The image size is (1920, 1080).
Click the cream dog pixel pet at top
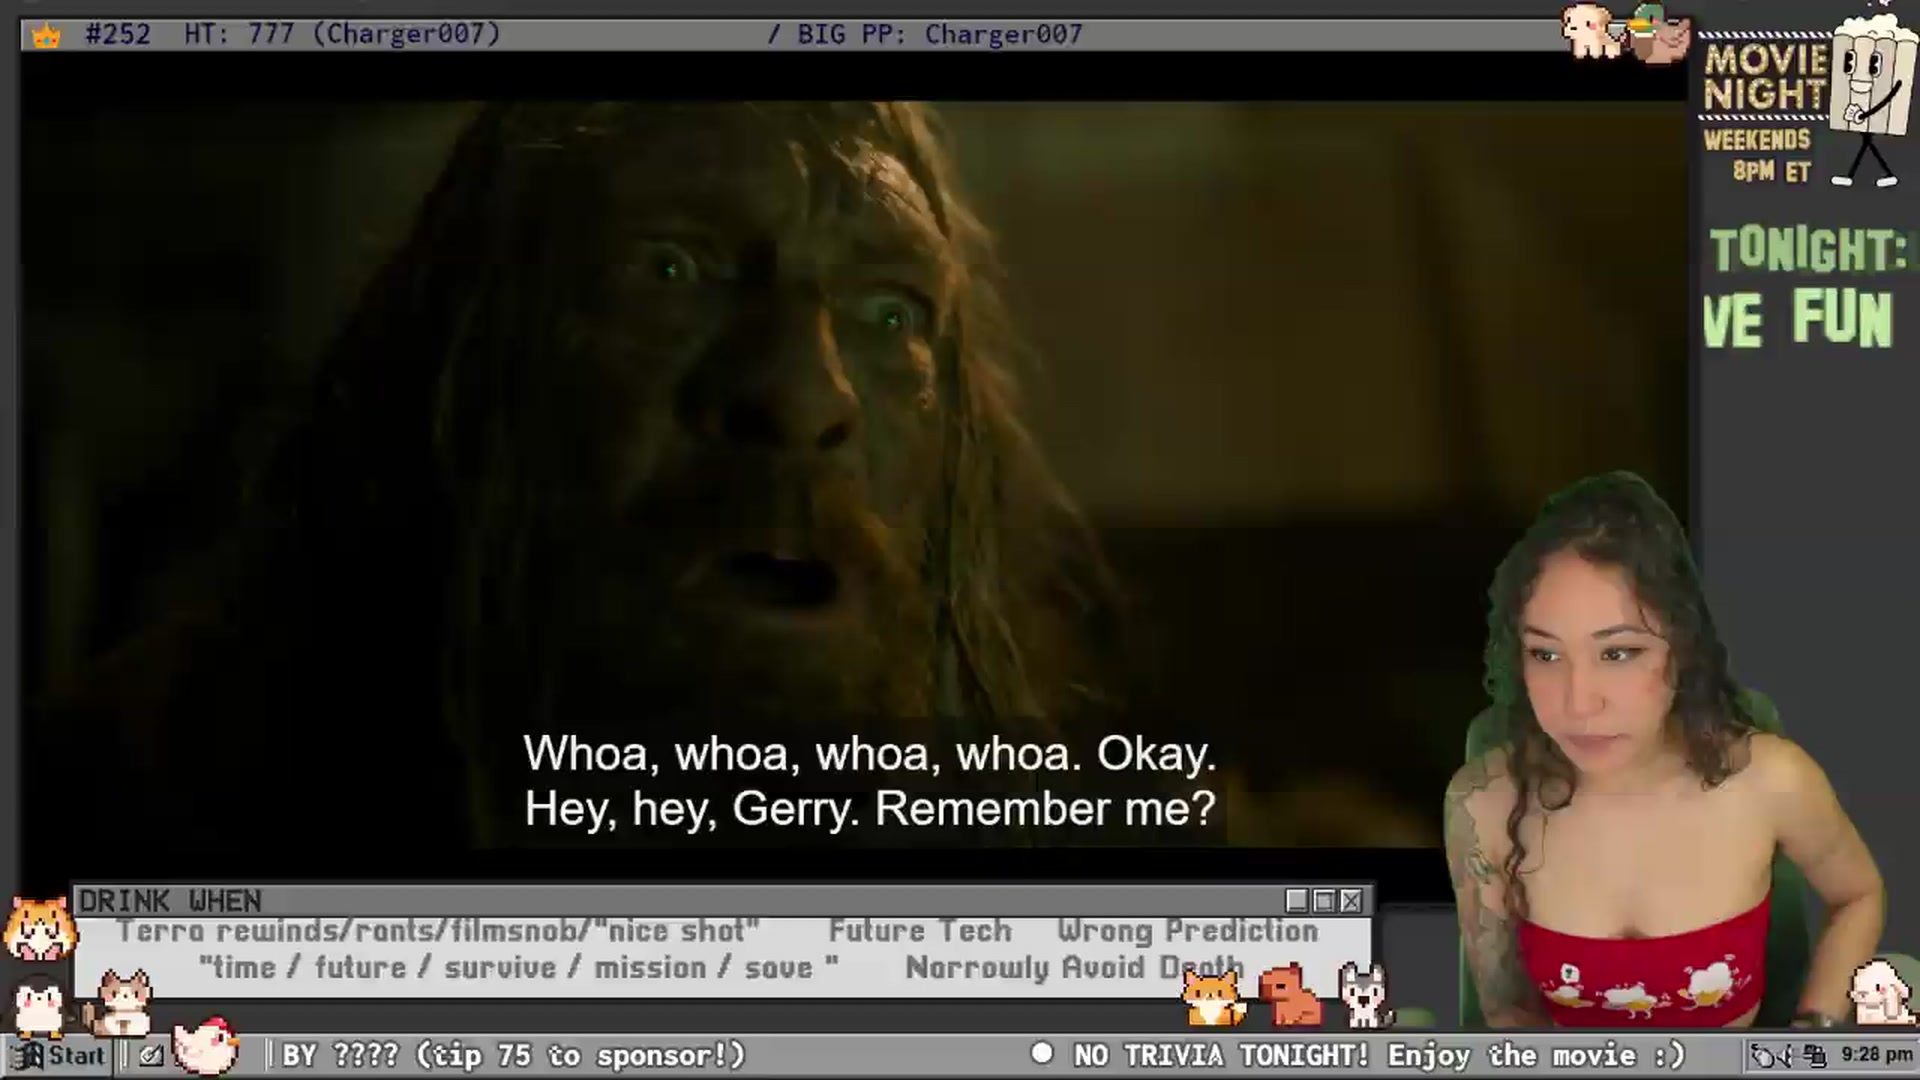pyautogui.click(x=1592, y=30)
